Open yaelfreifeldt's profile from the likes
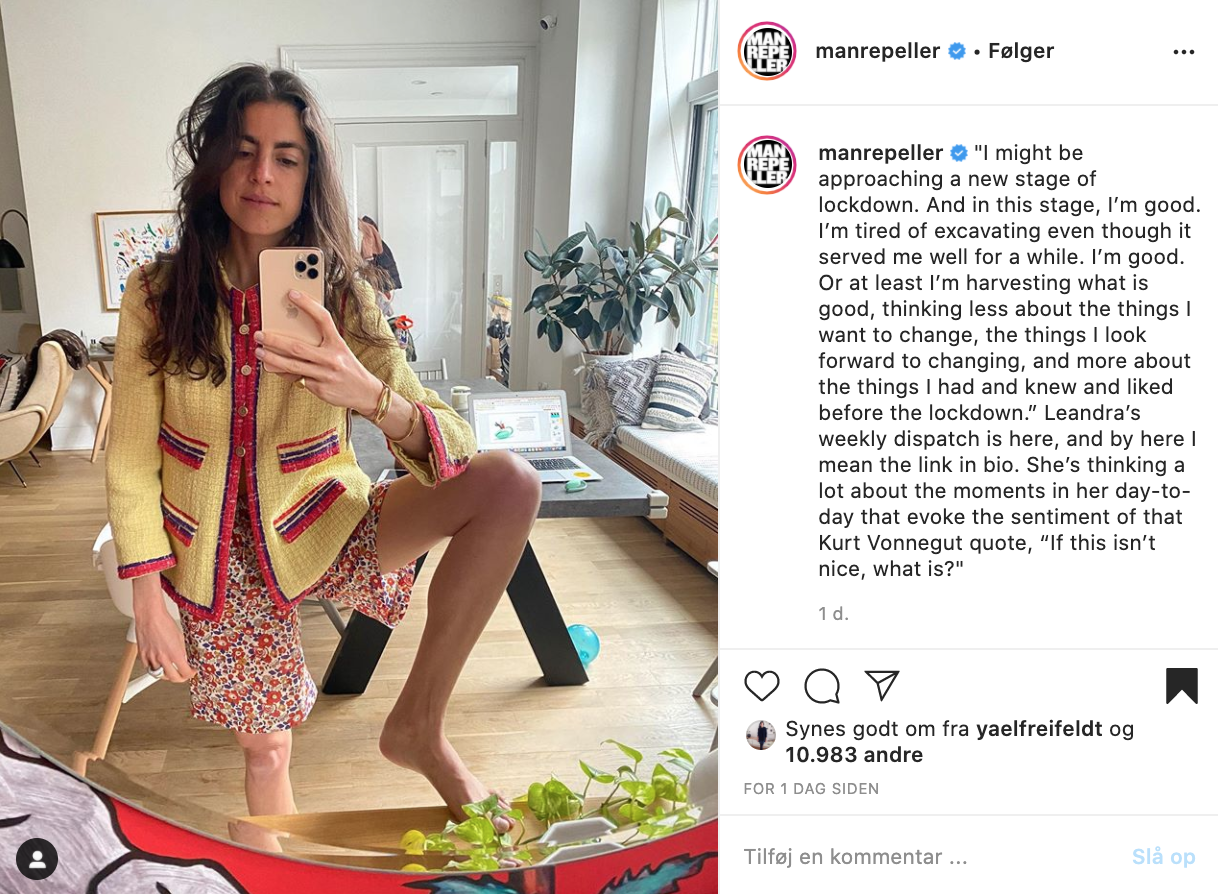This screenshot has width=1218, height=894. coord(1041,729)
